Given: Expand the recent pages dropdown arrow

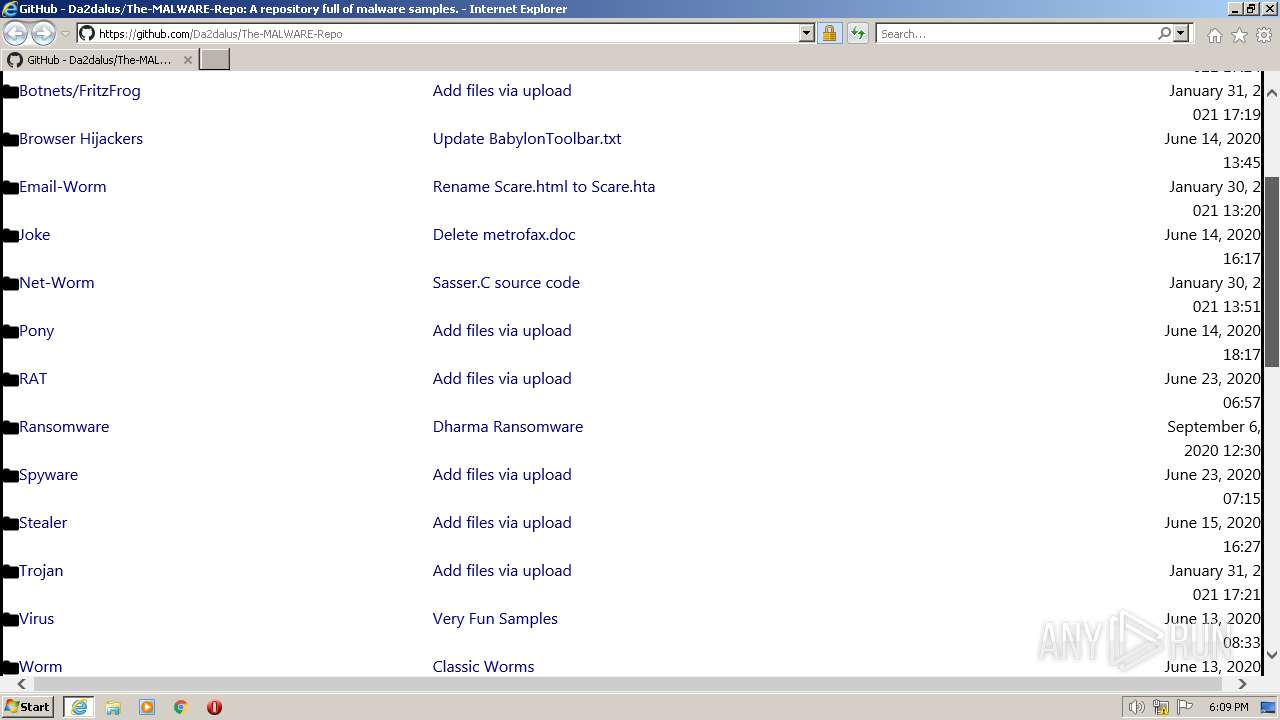Looking at the screenshot, I should [x=65, y=34].
